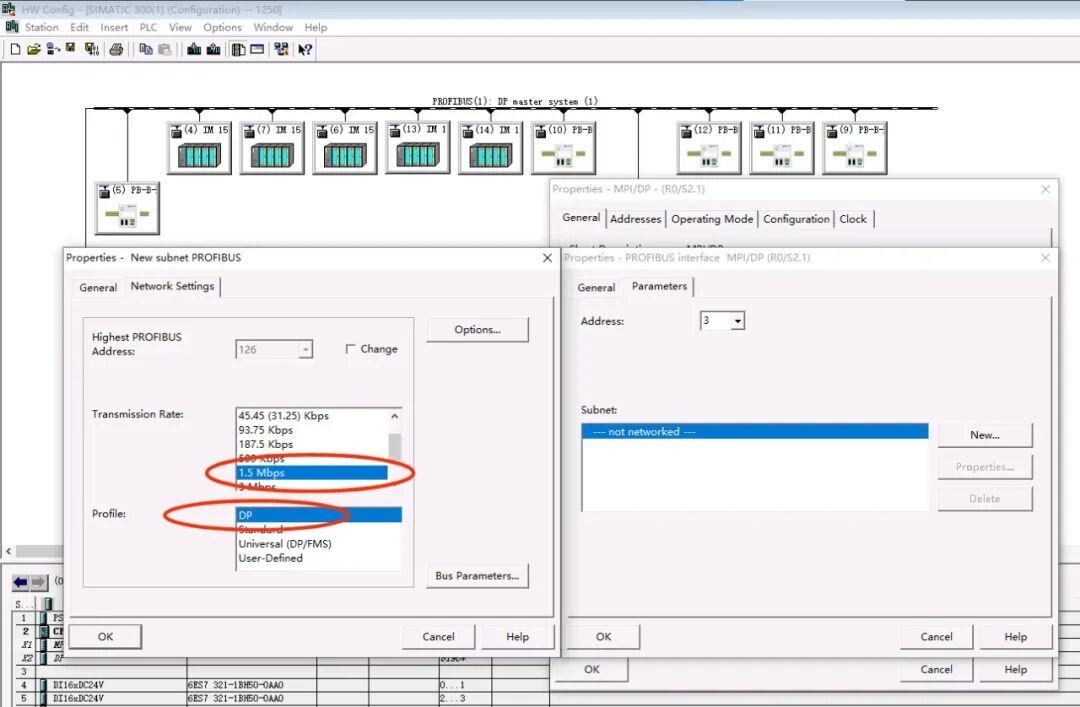Select the '--- not networked ---' subnet entry

click(x=755, y=431)
